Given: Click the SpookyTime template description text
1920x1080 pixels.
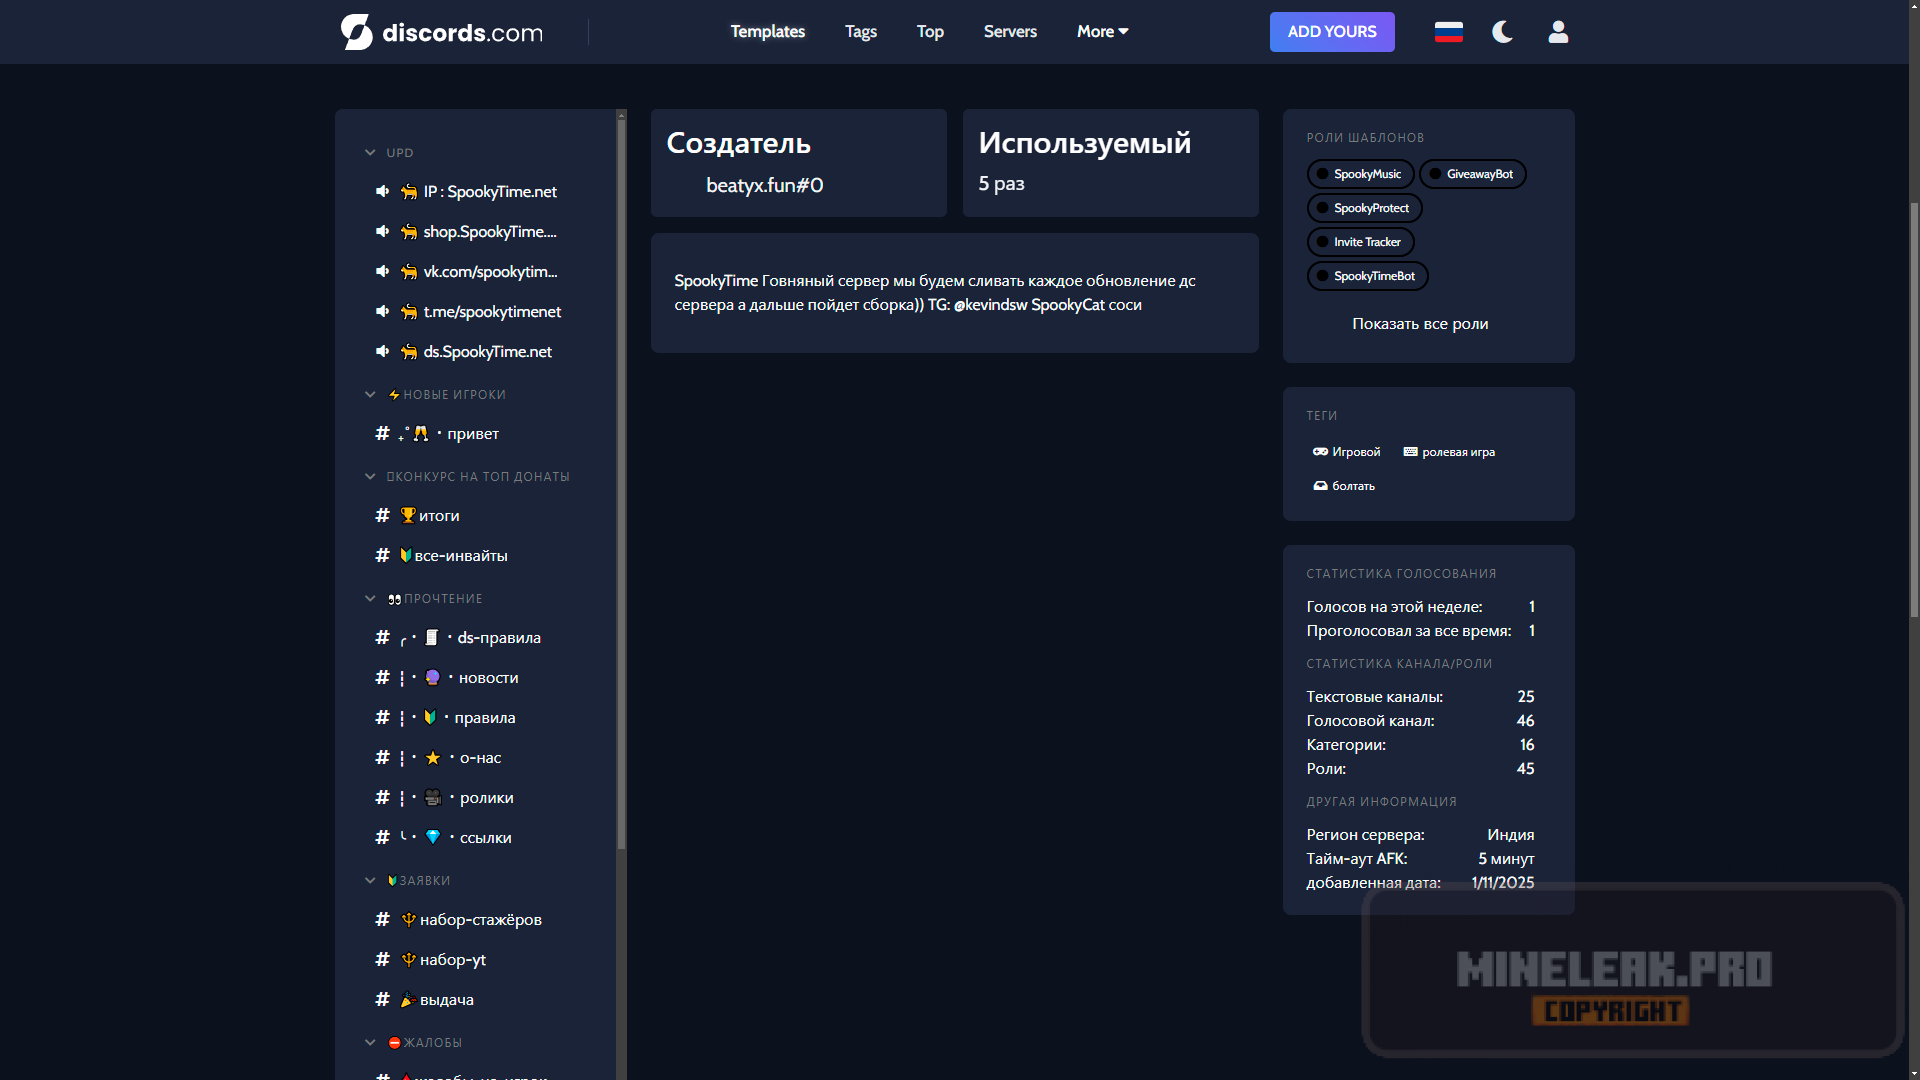Looking at the screenshot, I should pos(934,293).
